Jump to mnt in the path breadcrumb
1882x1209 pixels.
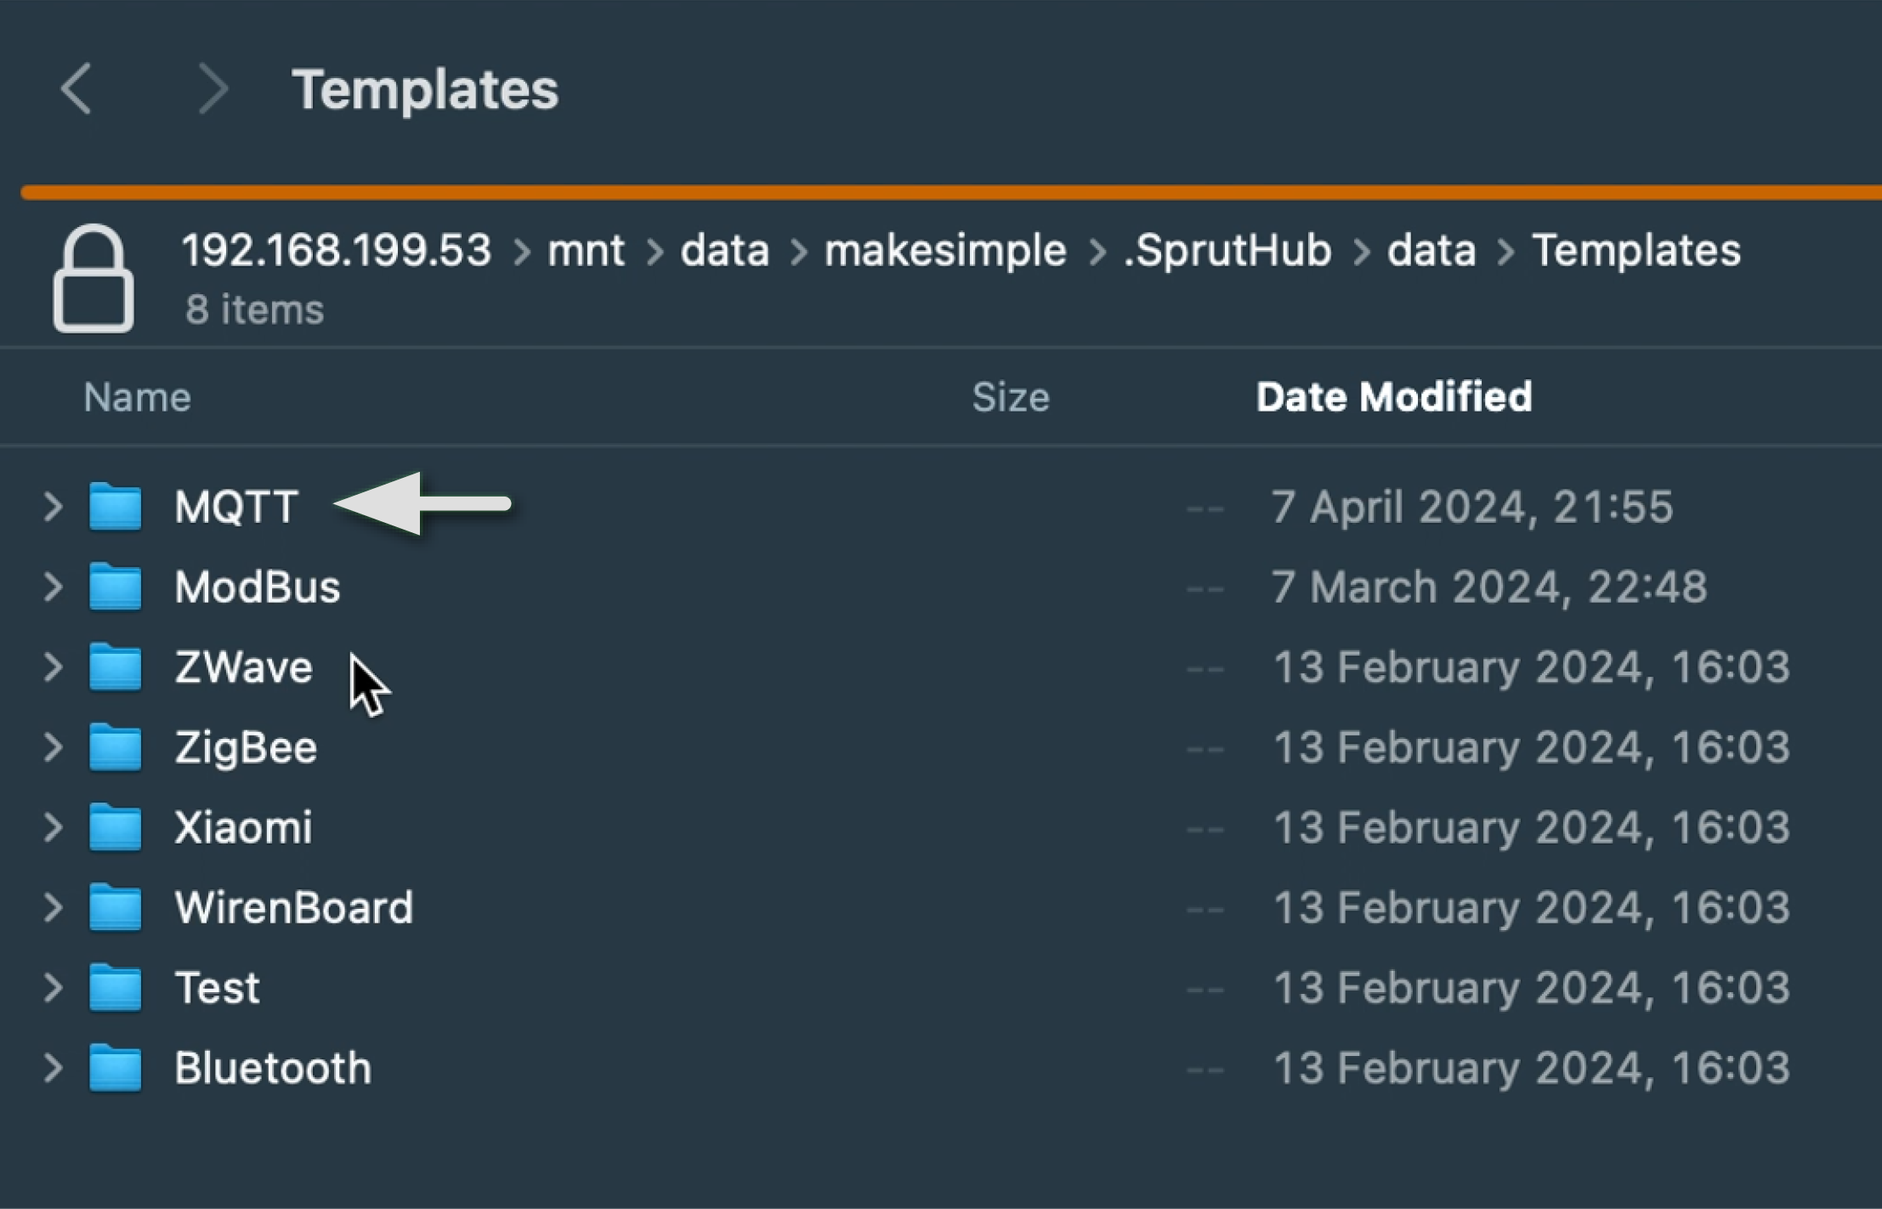pos(586,251)
